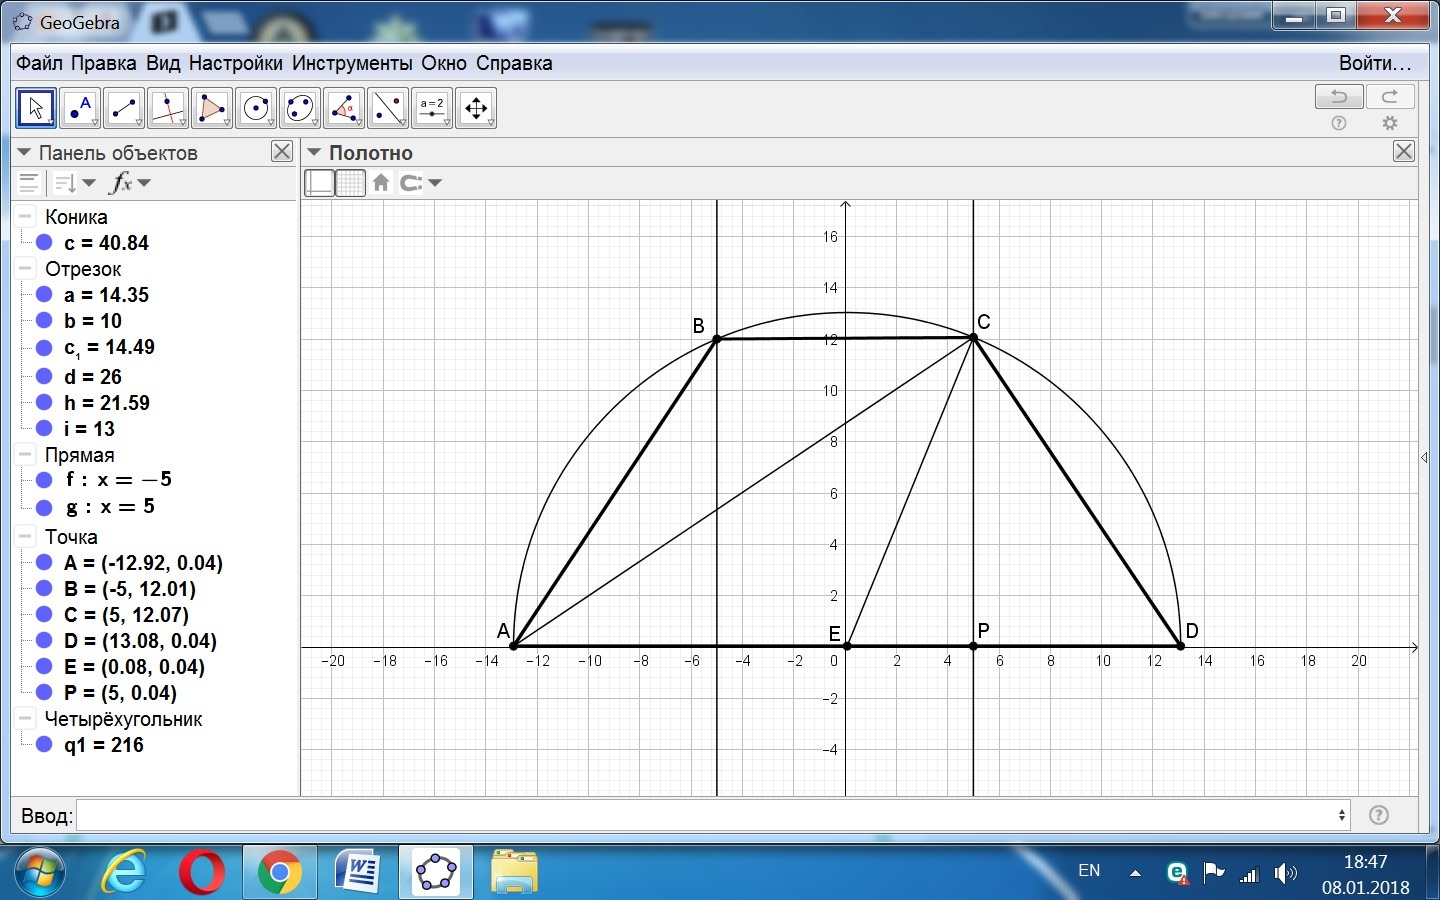Open the point capturing magnet dropdown
The image size is (1440, 900).
[420, 183]
